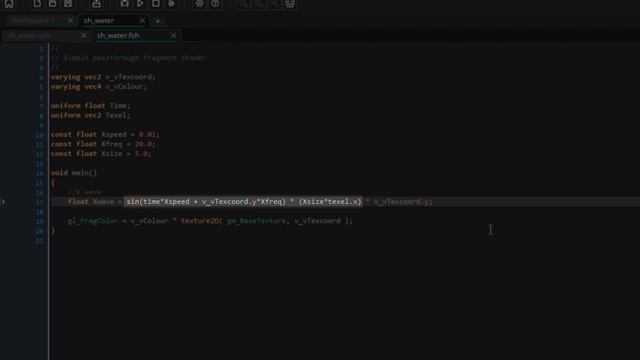Click 'texture2D' in the gl_FragColor line
This screenshot has width=640, height=360.
200,221
